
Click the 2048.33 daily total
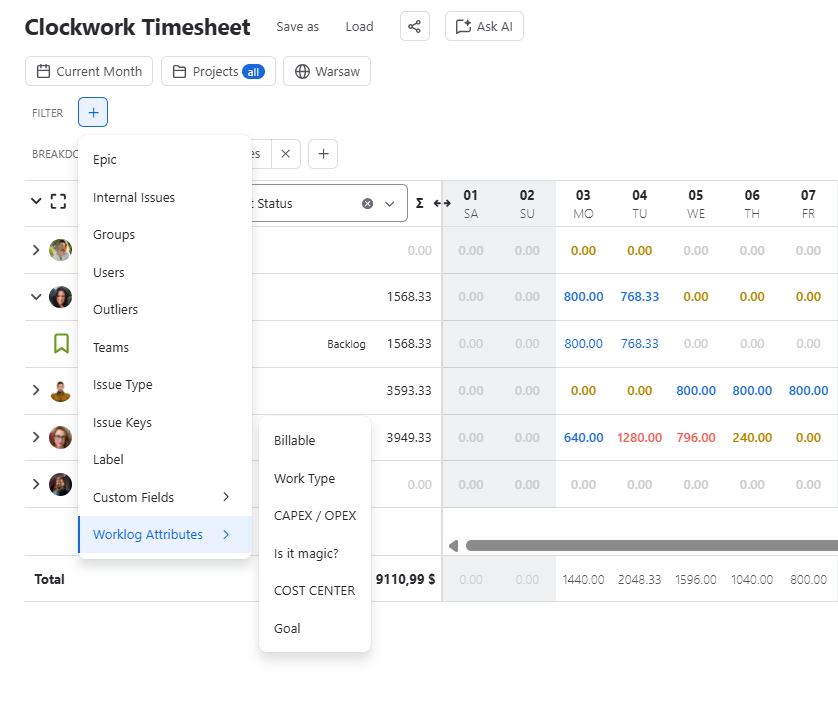pos(640,579)
